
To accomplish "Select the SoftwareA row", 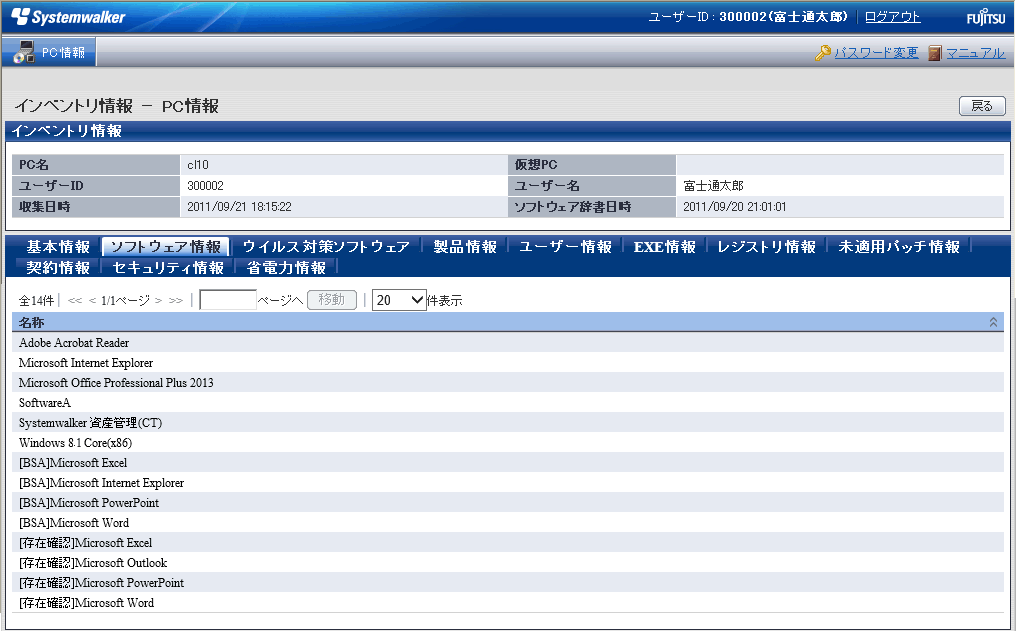I will tap(508, 403).
